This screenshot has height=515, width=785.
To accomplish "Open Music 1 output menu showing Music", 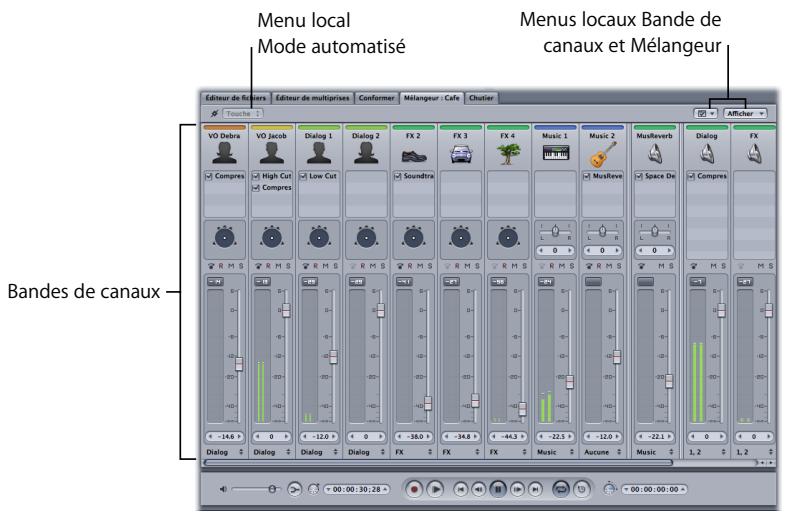I will (x=555, y=452).
